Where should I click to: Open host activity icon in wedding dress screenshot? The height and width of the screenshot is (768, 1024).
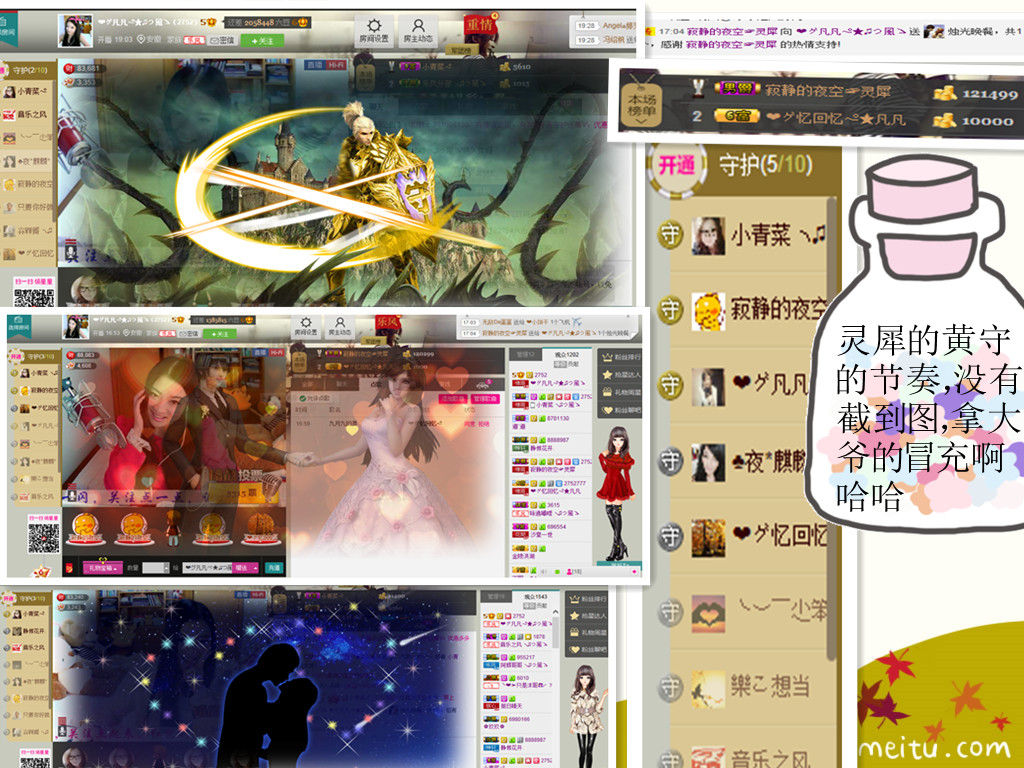click(340, 326)
